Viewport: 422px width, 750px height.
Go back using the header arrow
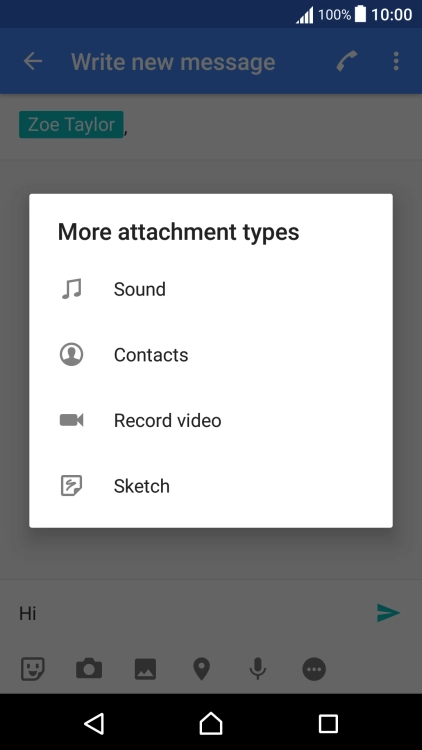click(33, 61)
